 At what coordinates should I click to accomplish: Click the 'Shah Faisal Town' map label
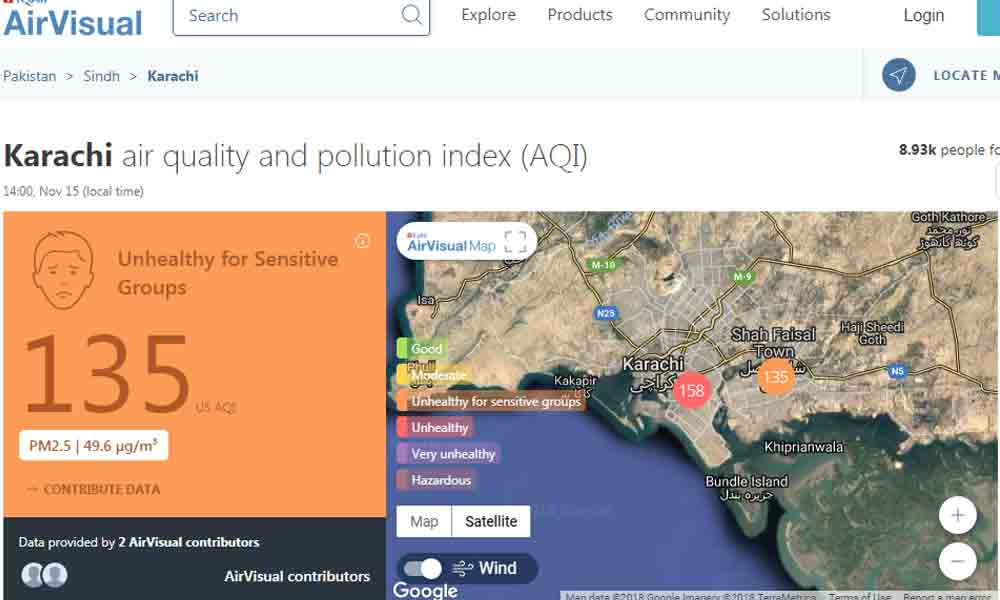(x=774, y=343)
